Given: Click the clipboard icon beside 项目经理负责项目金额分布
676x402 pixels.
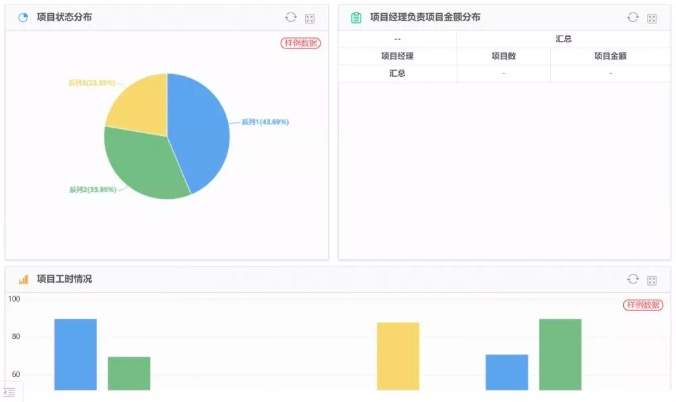Looking at the screenshot, I should point(356,18).
